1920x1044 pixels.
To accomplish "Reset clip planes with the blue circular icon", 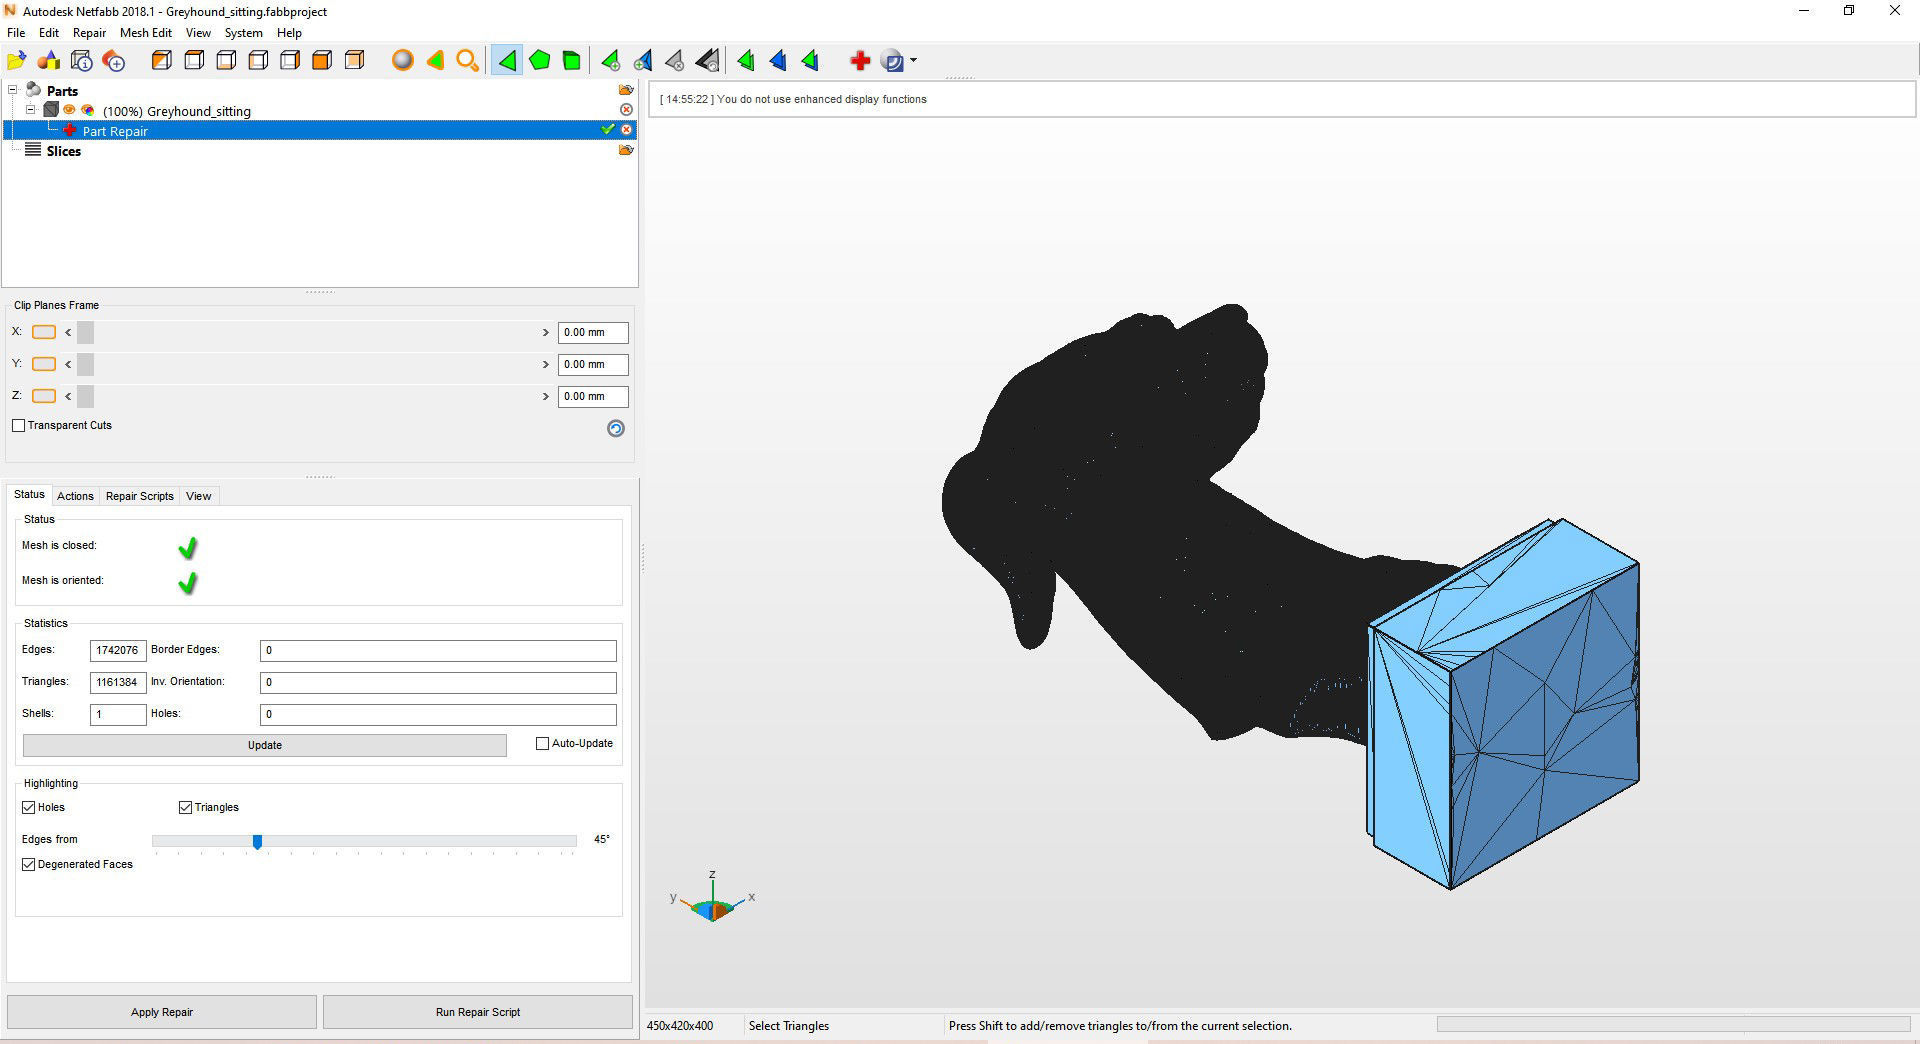I will point(616,428).
